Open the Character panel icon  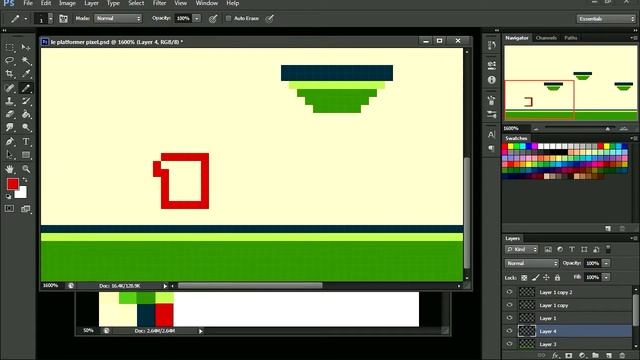tap(491, 135)
